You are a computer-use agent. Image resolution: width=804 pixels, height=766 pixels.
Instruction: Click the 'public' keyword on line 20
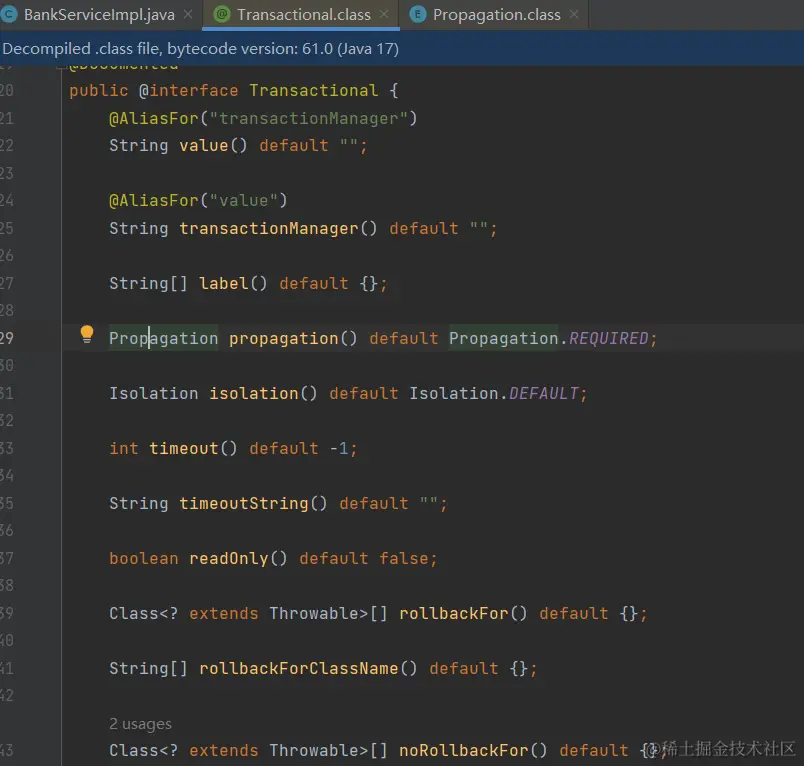(98, 91)
